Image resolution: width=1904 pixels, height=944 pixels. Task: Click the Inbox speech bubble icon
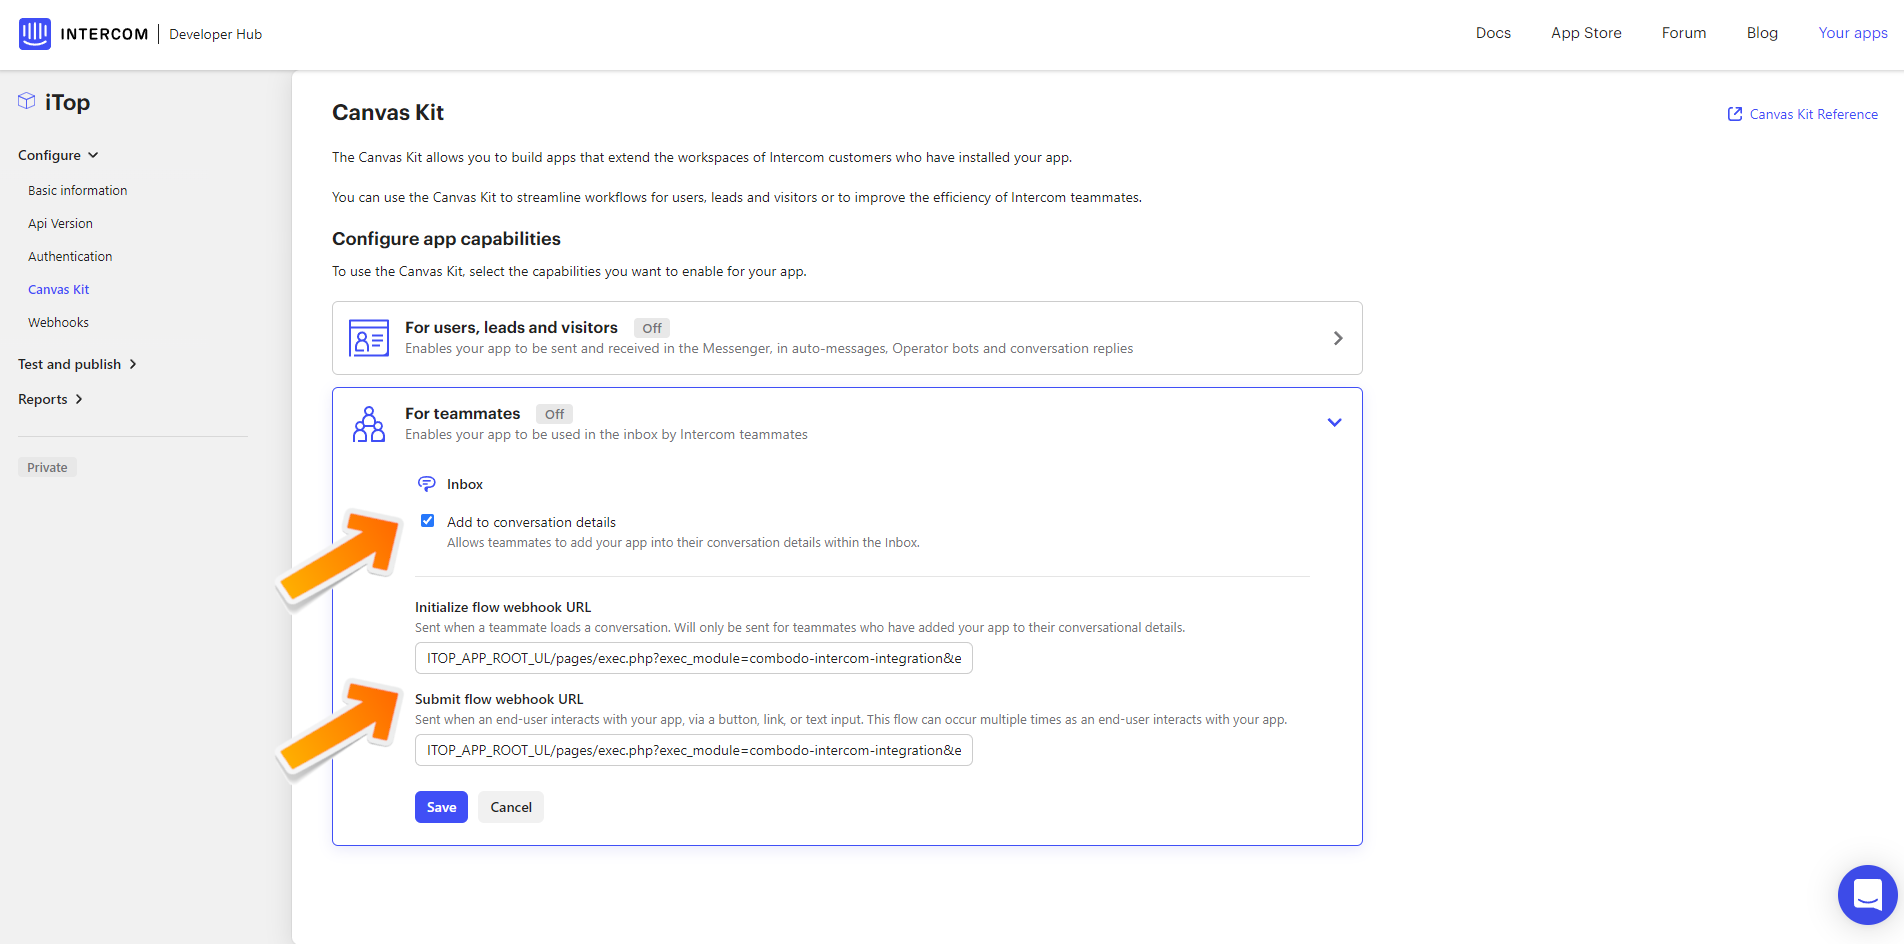point(426,484)
